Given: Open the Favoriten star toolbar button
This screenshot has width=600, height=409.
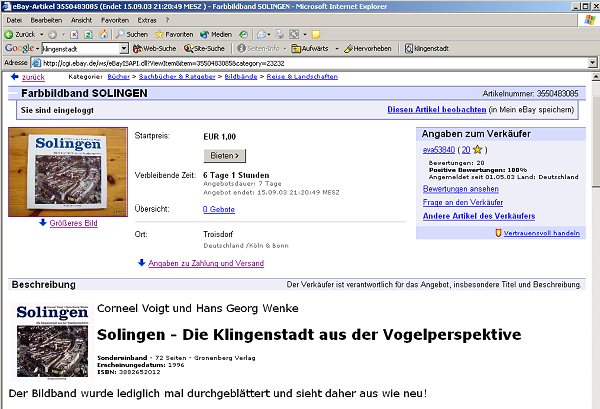Looking at the screenshot, I should pos(174,34).
